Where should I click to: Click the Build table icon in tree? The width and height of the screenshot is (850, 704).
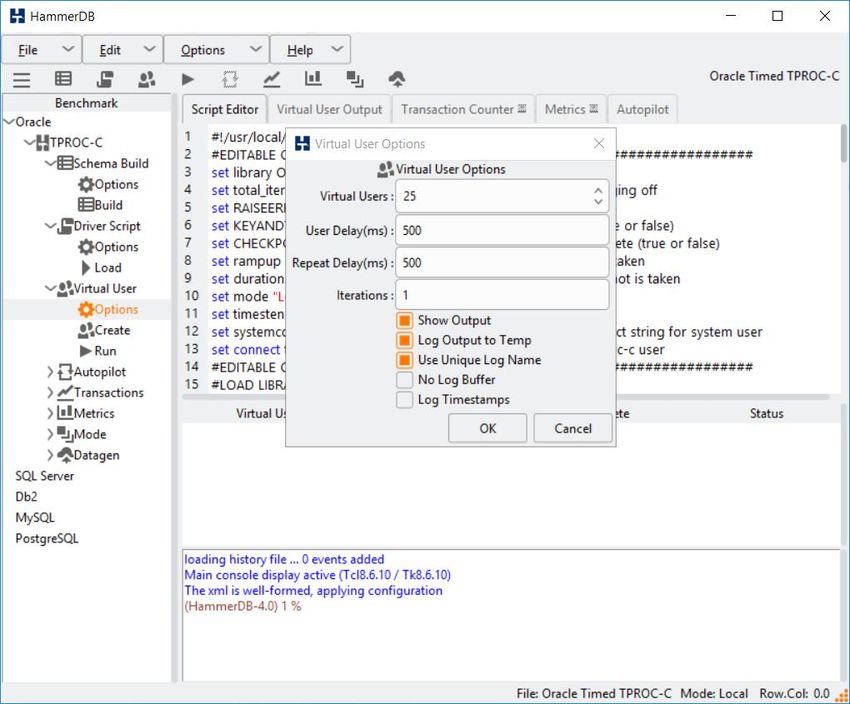[86, 205]
